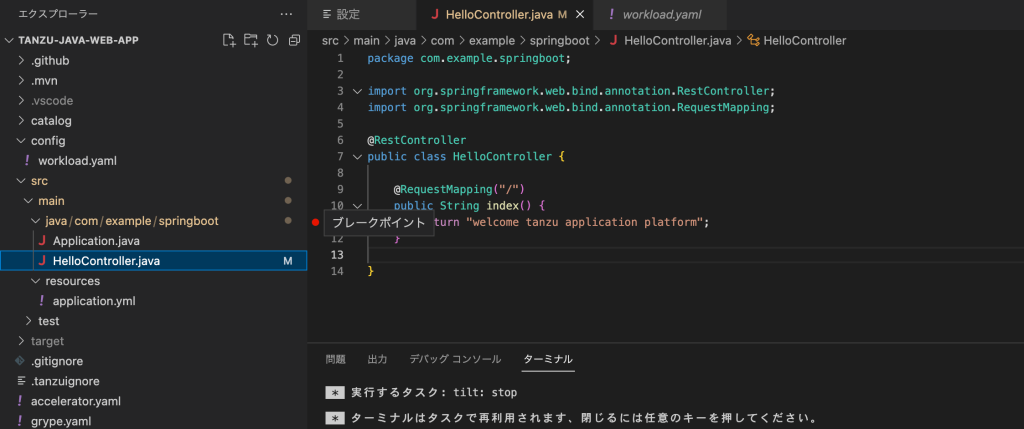Click the New Folder icon in explorer
1024x429 pixels.
[x=251, y=41]
